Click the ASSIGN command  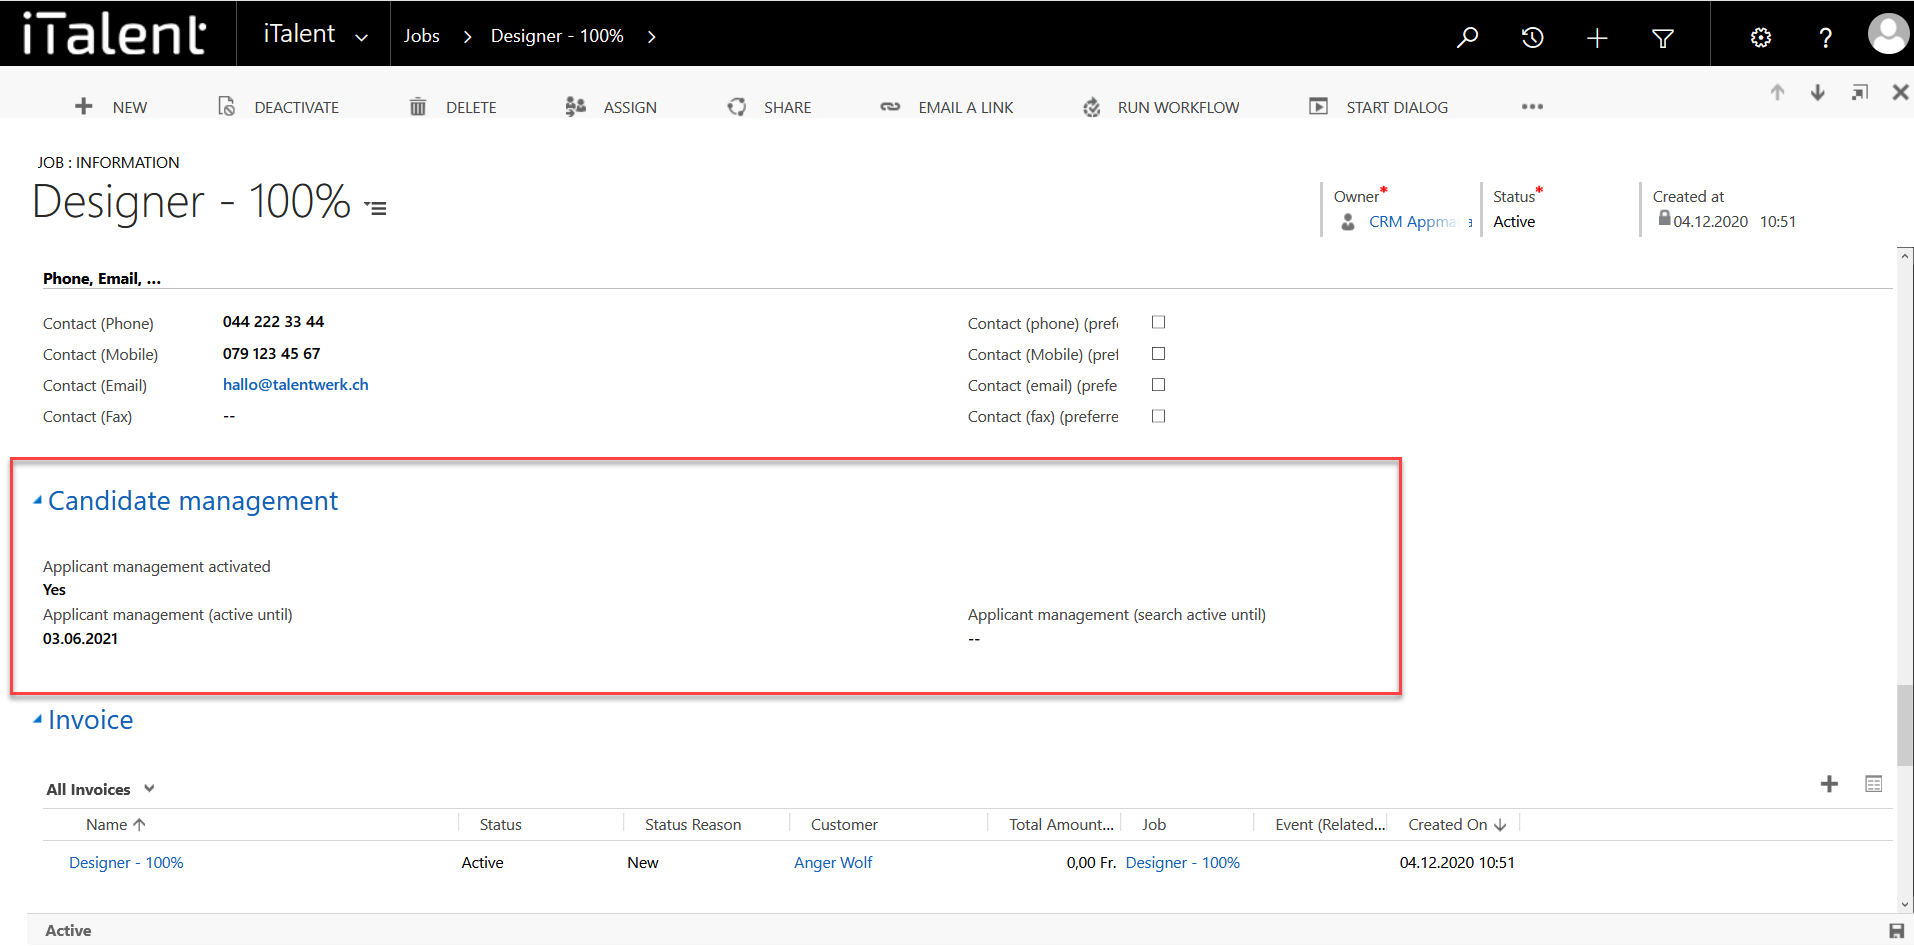point(610,107)
